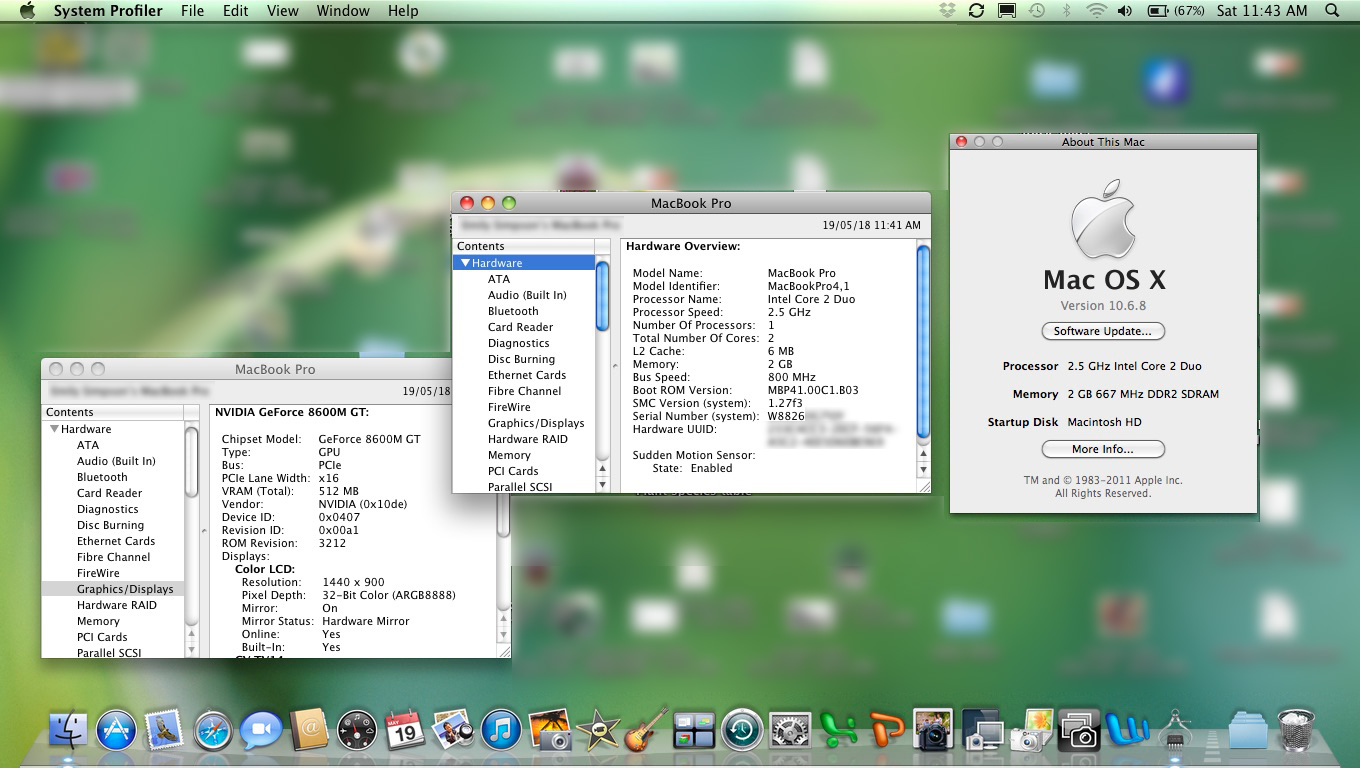Click the More Info... button

coord(1103,449)
